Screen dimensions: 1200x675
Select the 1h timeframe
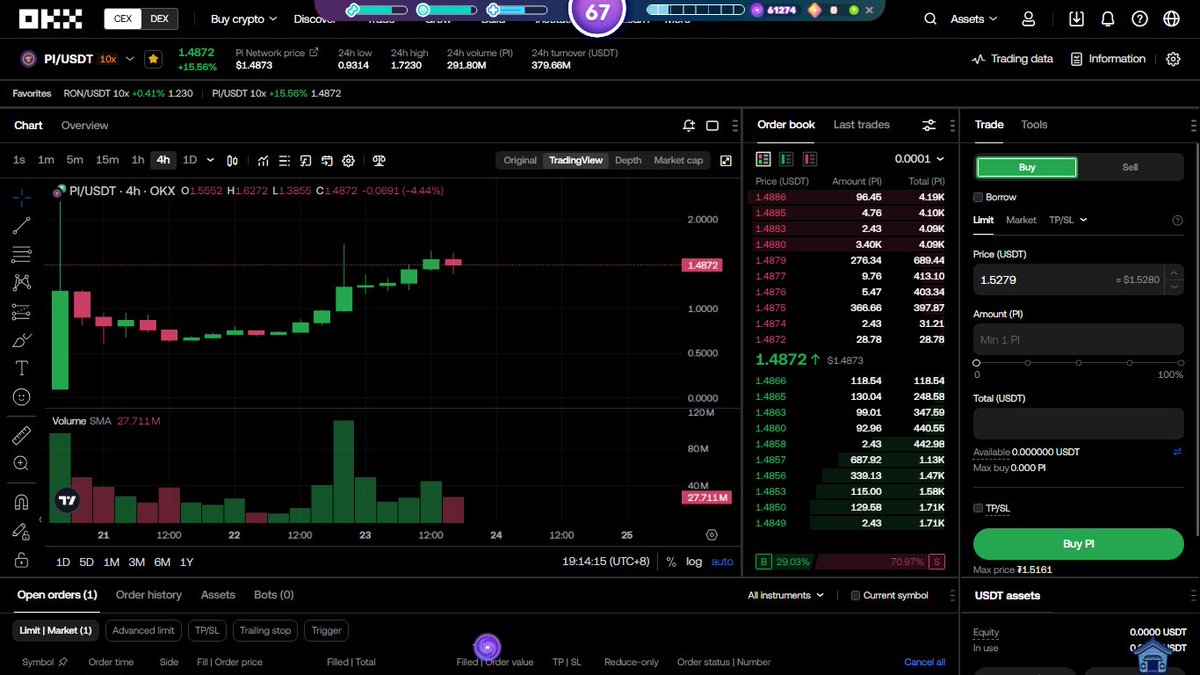(138, 160)
